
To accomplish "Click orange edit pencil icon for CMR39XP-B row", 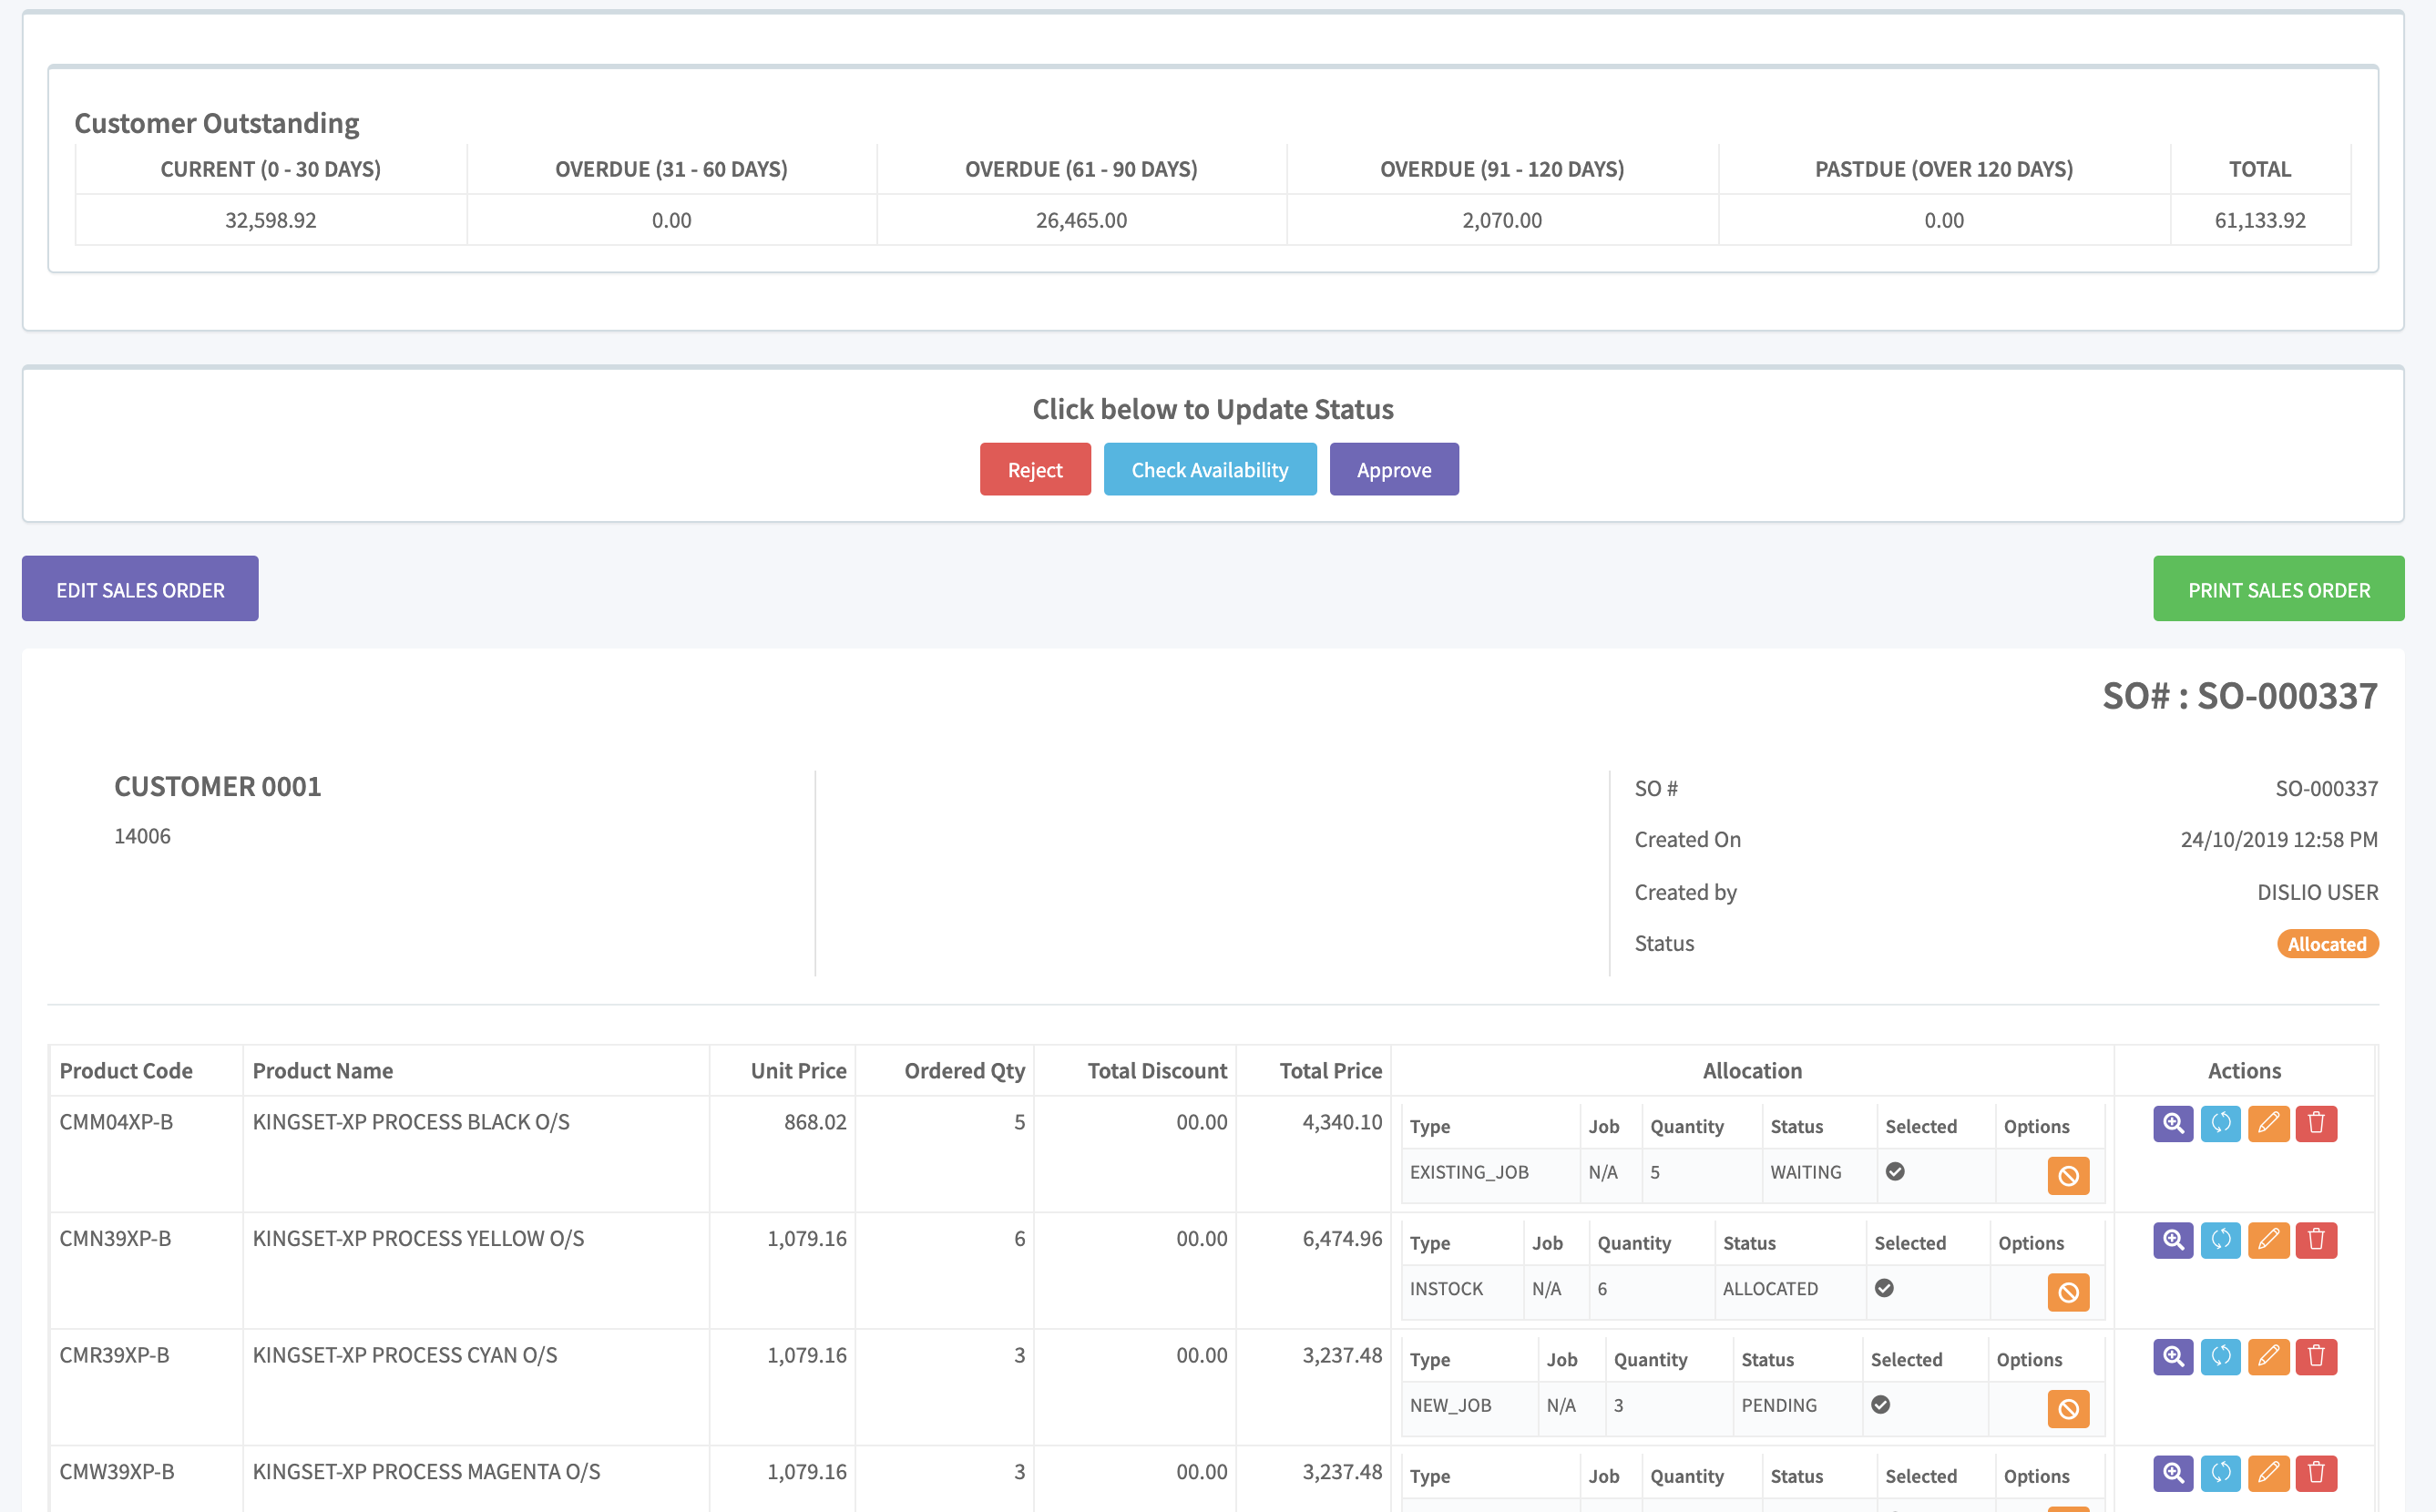I will point(2268,1356).
